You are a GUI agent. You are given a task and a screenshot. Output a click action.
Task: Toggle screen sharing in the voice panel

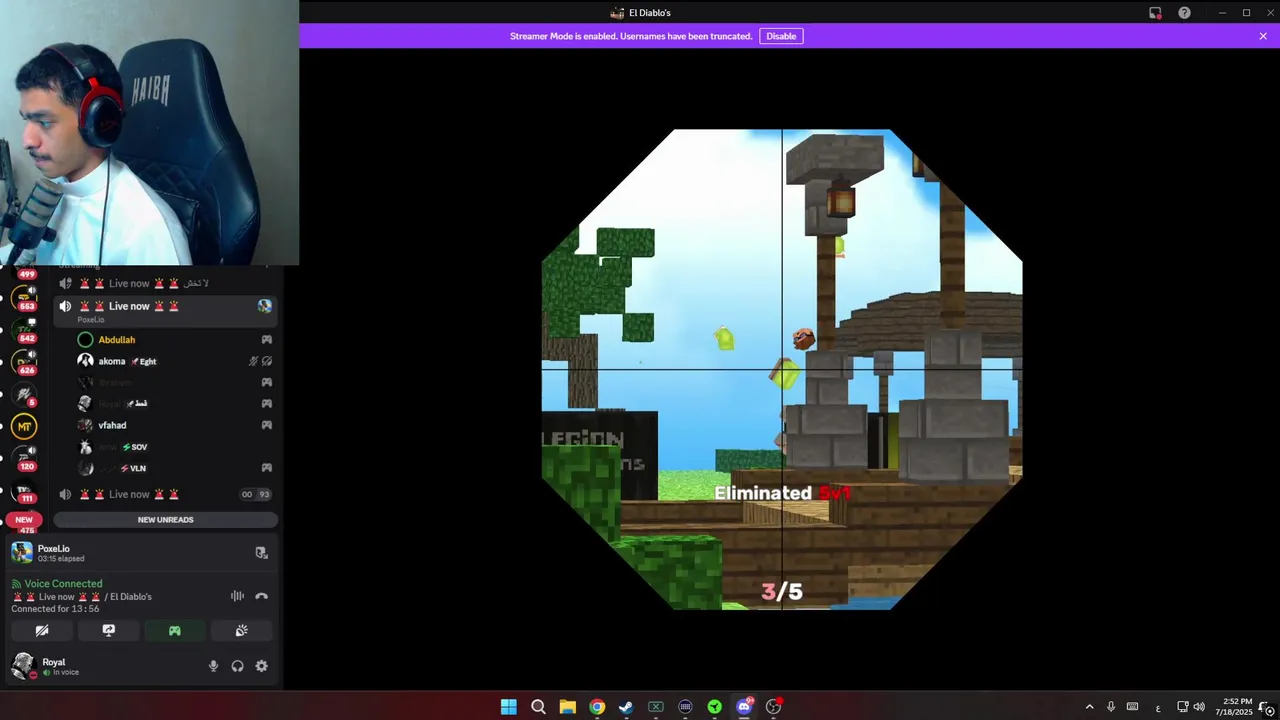click(109, 631)
